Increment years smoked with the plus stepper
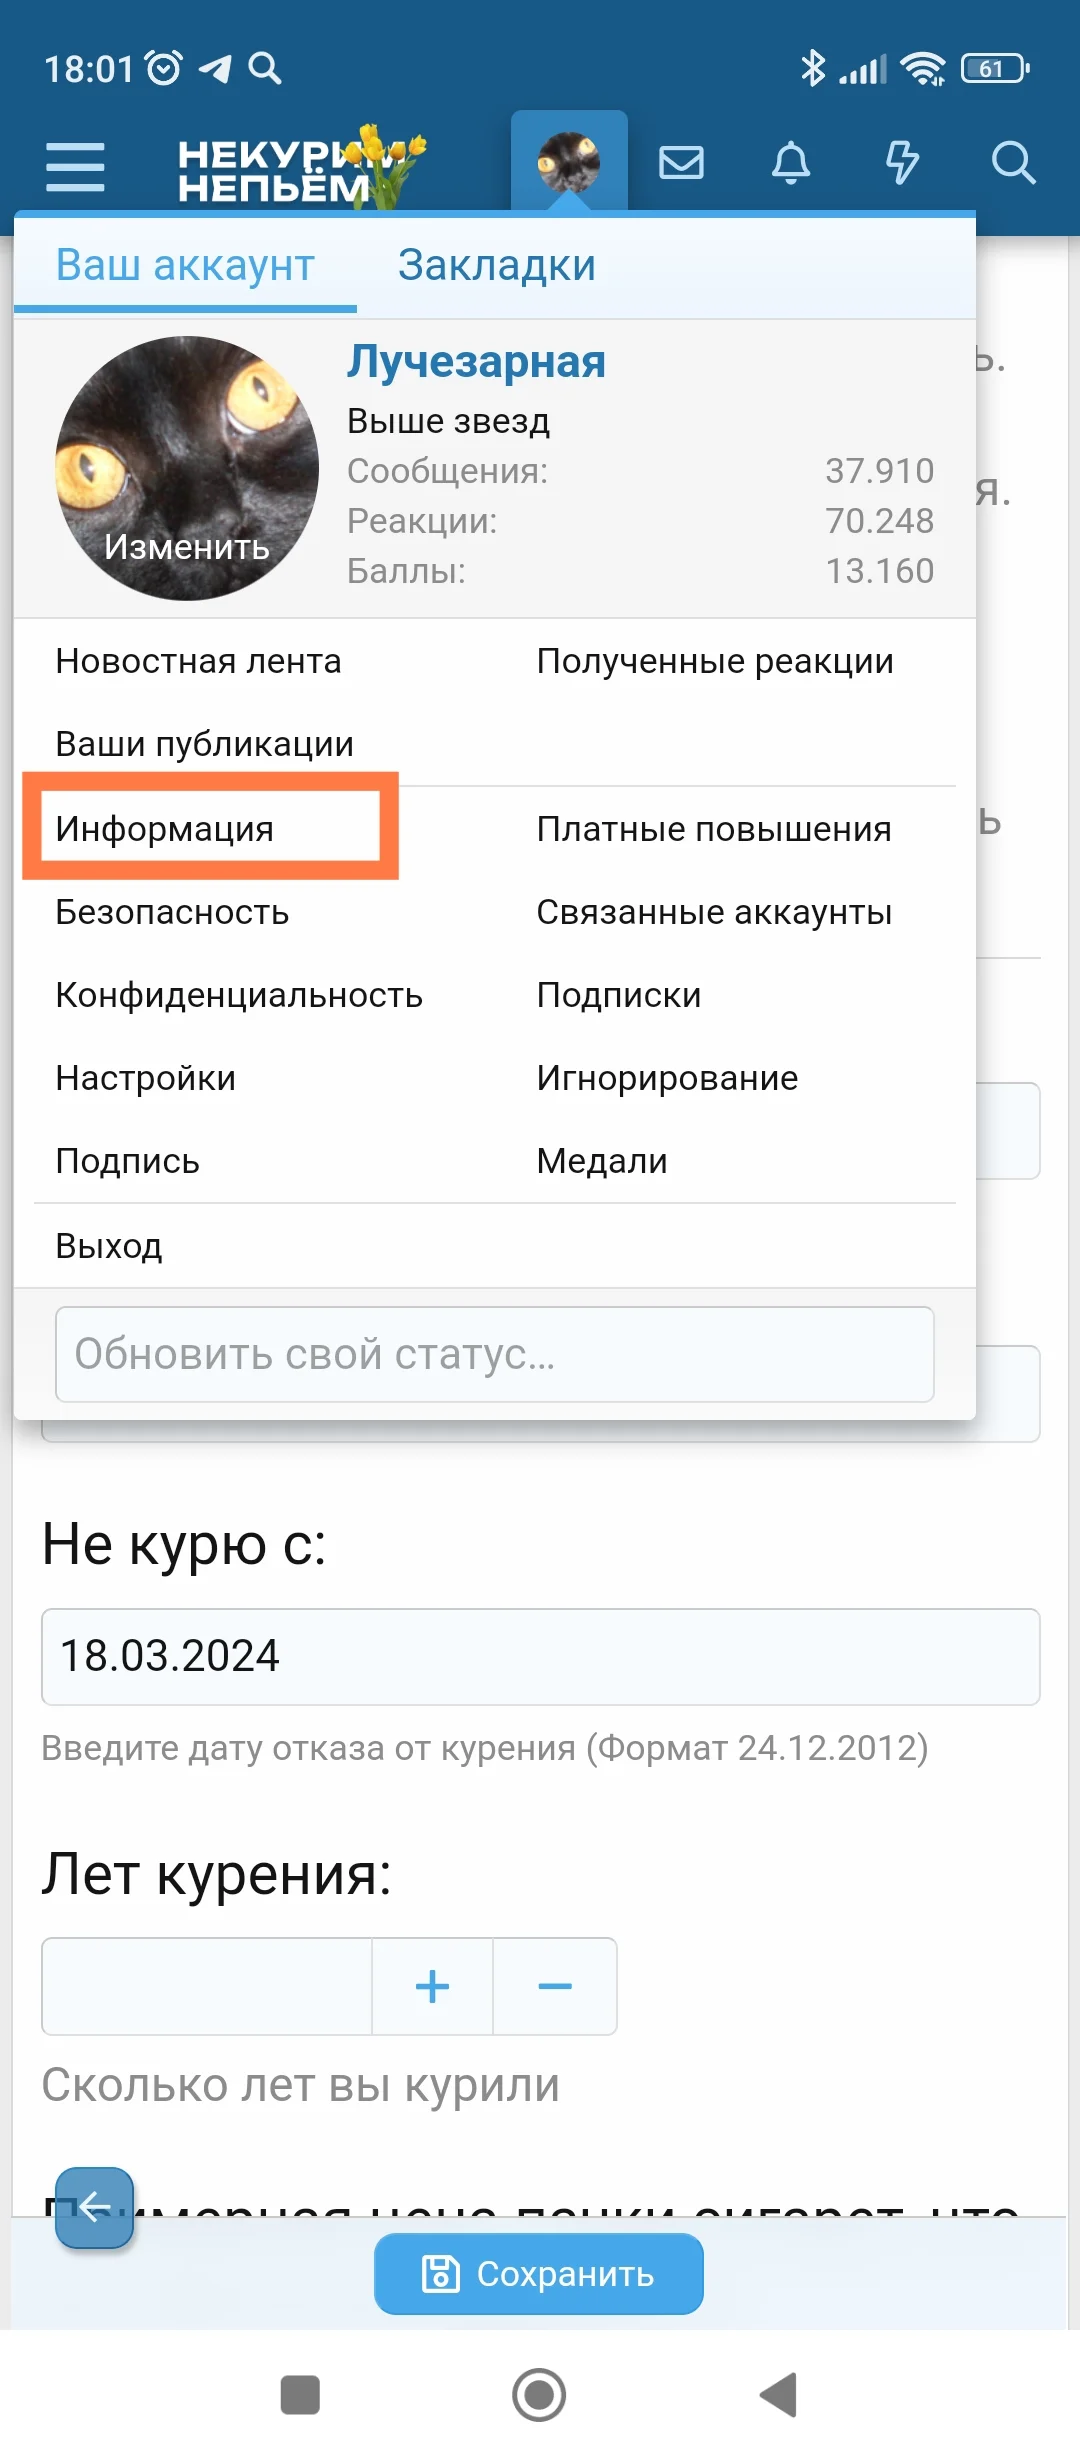Image resolution: width=1080 pixels, height=2460 pixels. pyautogui.click(x=432, y=1988)
